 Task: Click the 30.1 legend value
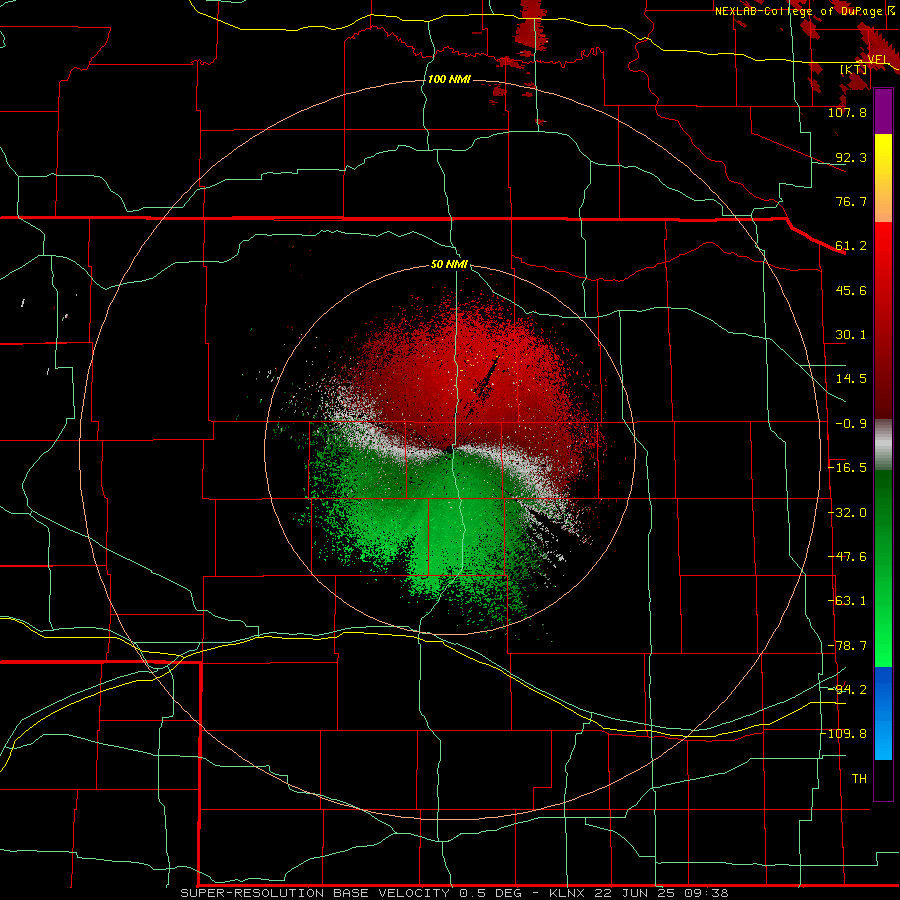[851, 335]
